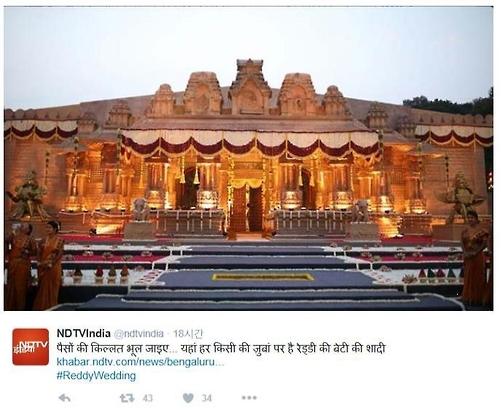View the 43 retweets count
The width and height of the screenshot is (500, 413).
[148, 398]
